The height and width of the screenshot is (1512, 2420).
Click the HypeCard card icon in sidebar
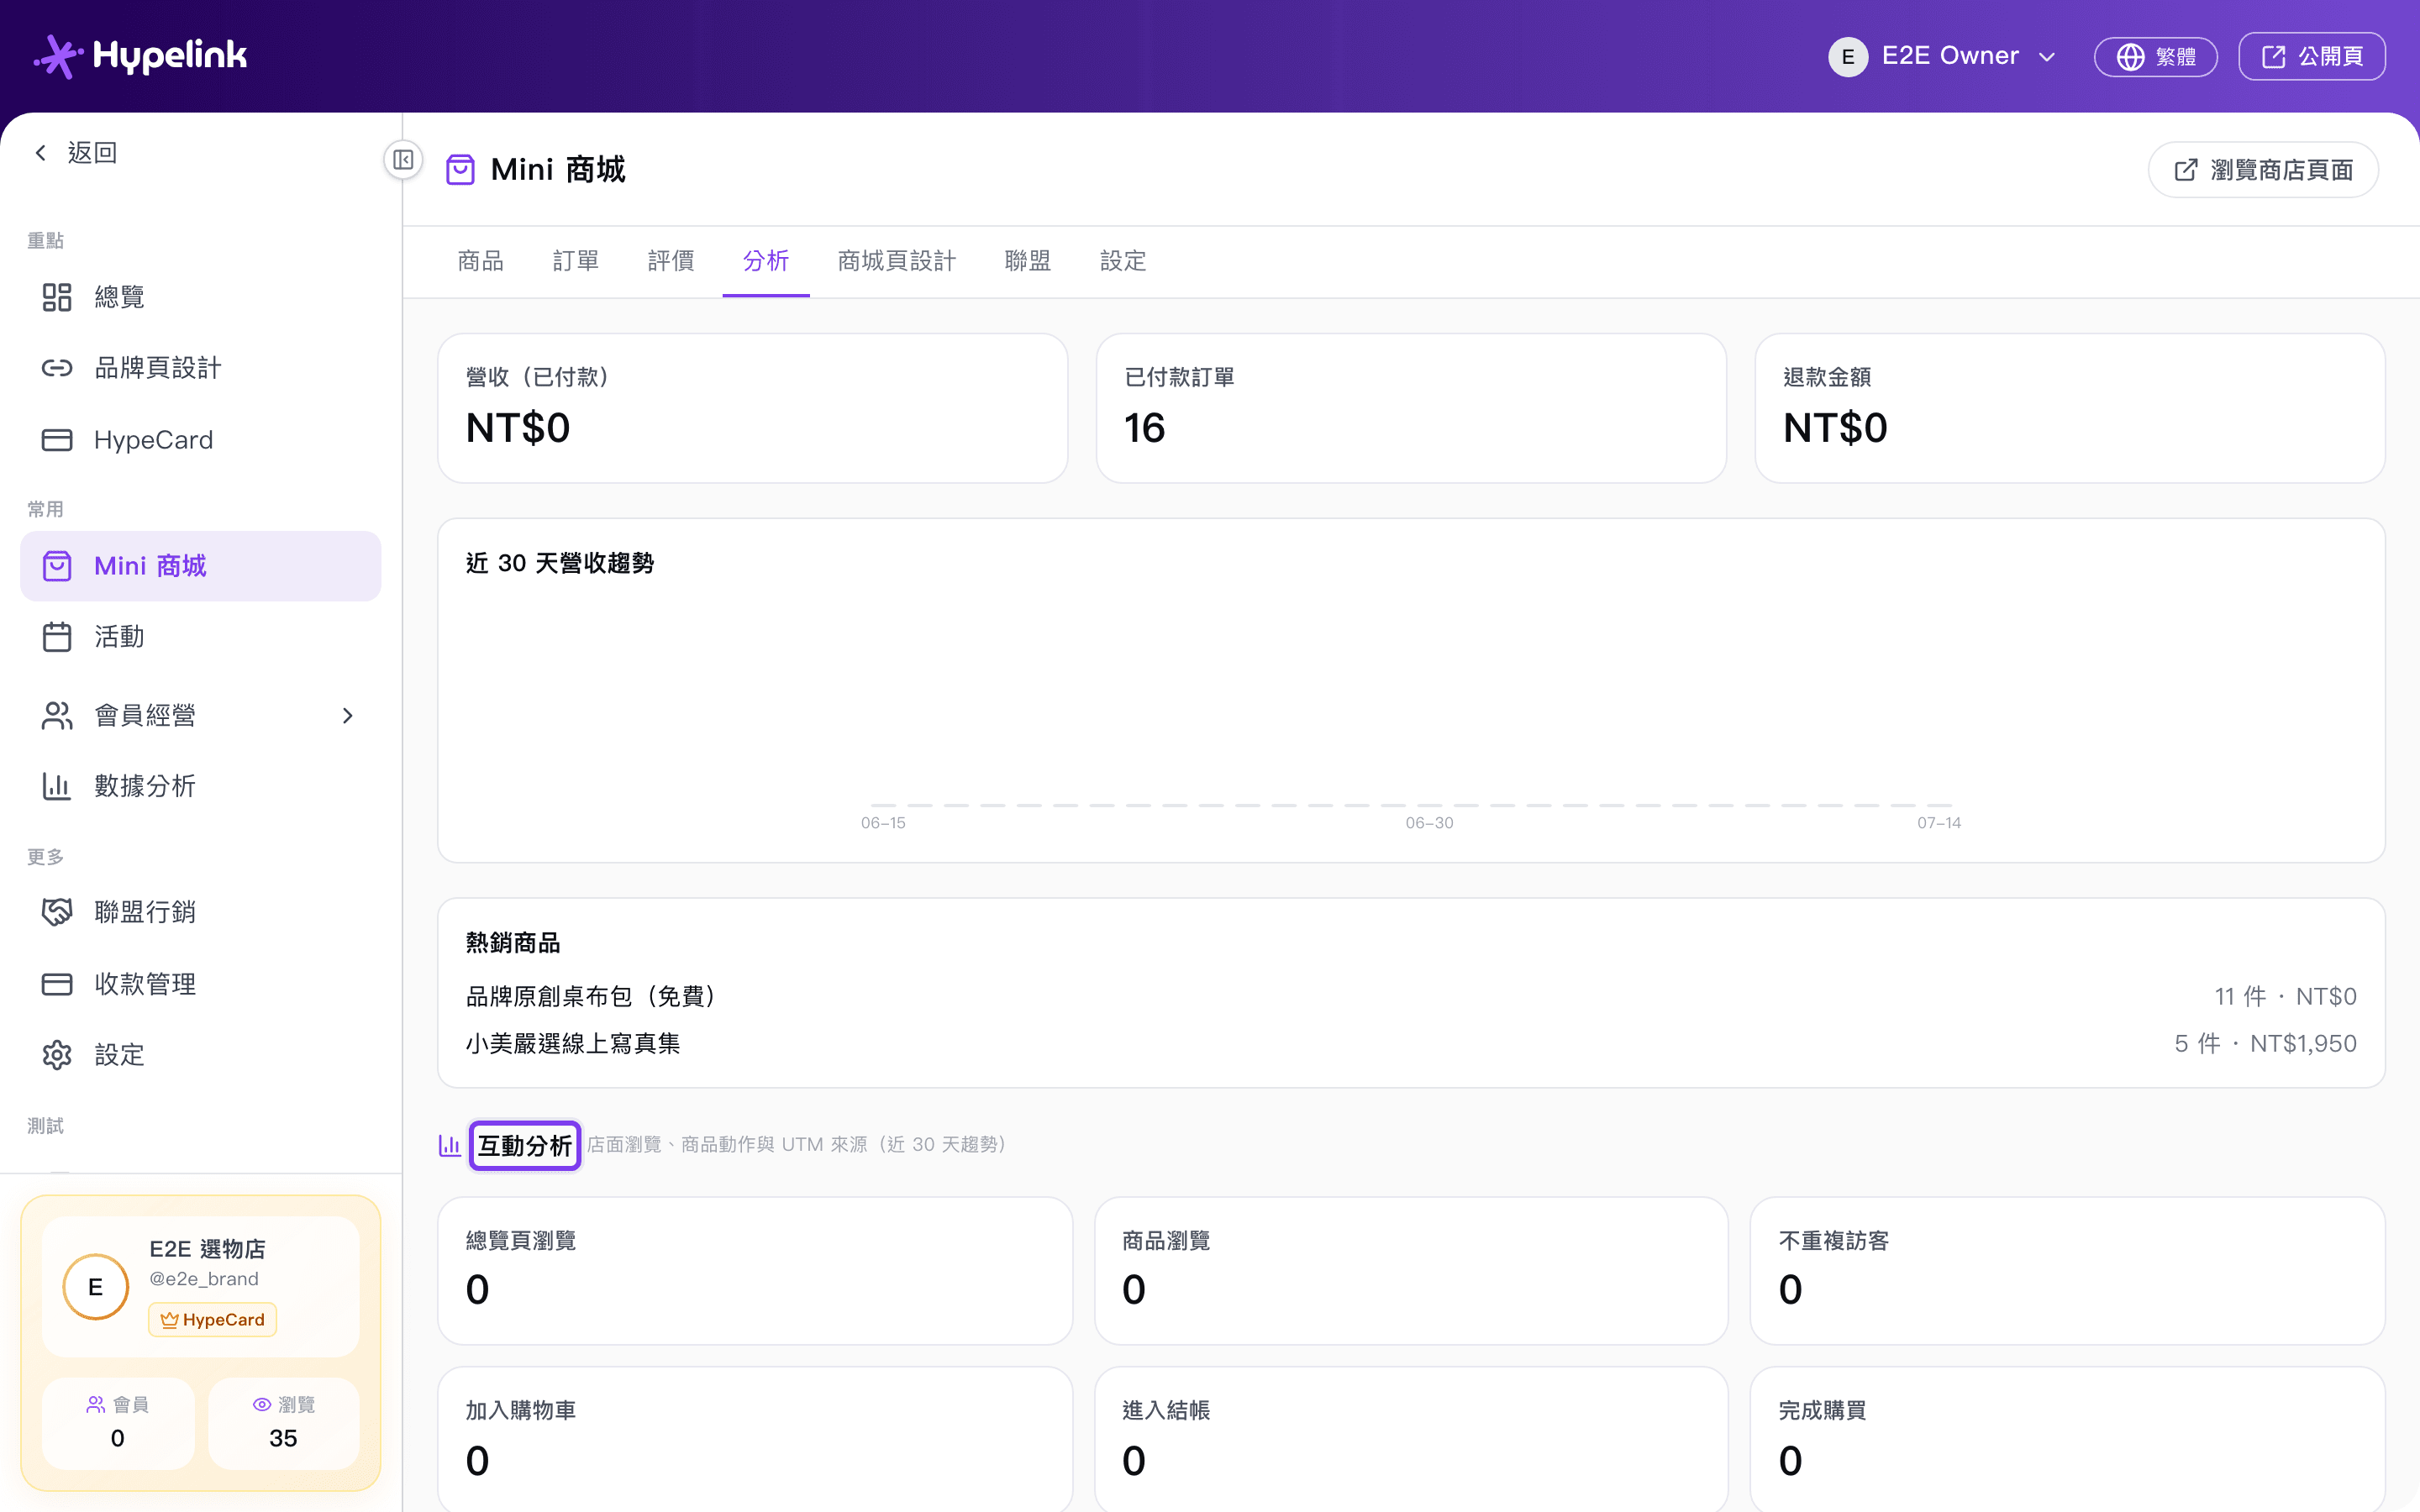(57, 440)
